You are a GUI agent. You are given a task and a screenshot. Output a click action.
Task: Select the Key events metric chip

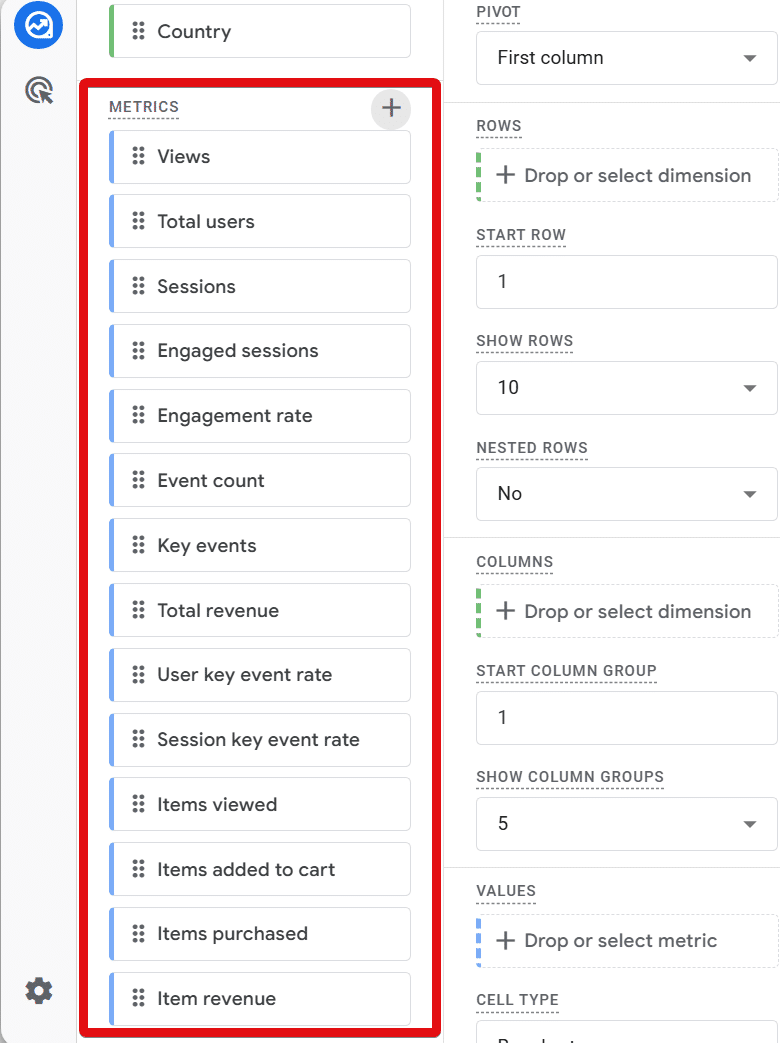260,545
